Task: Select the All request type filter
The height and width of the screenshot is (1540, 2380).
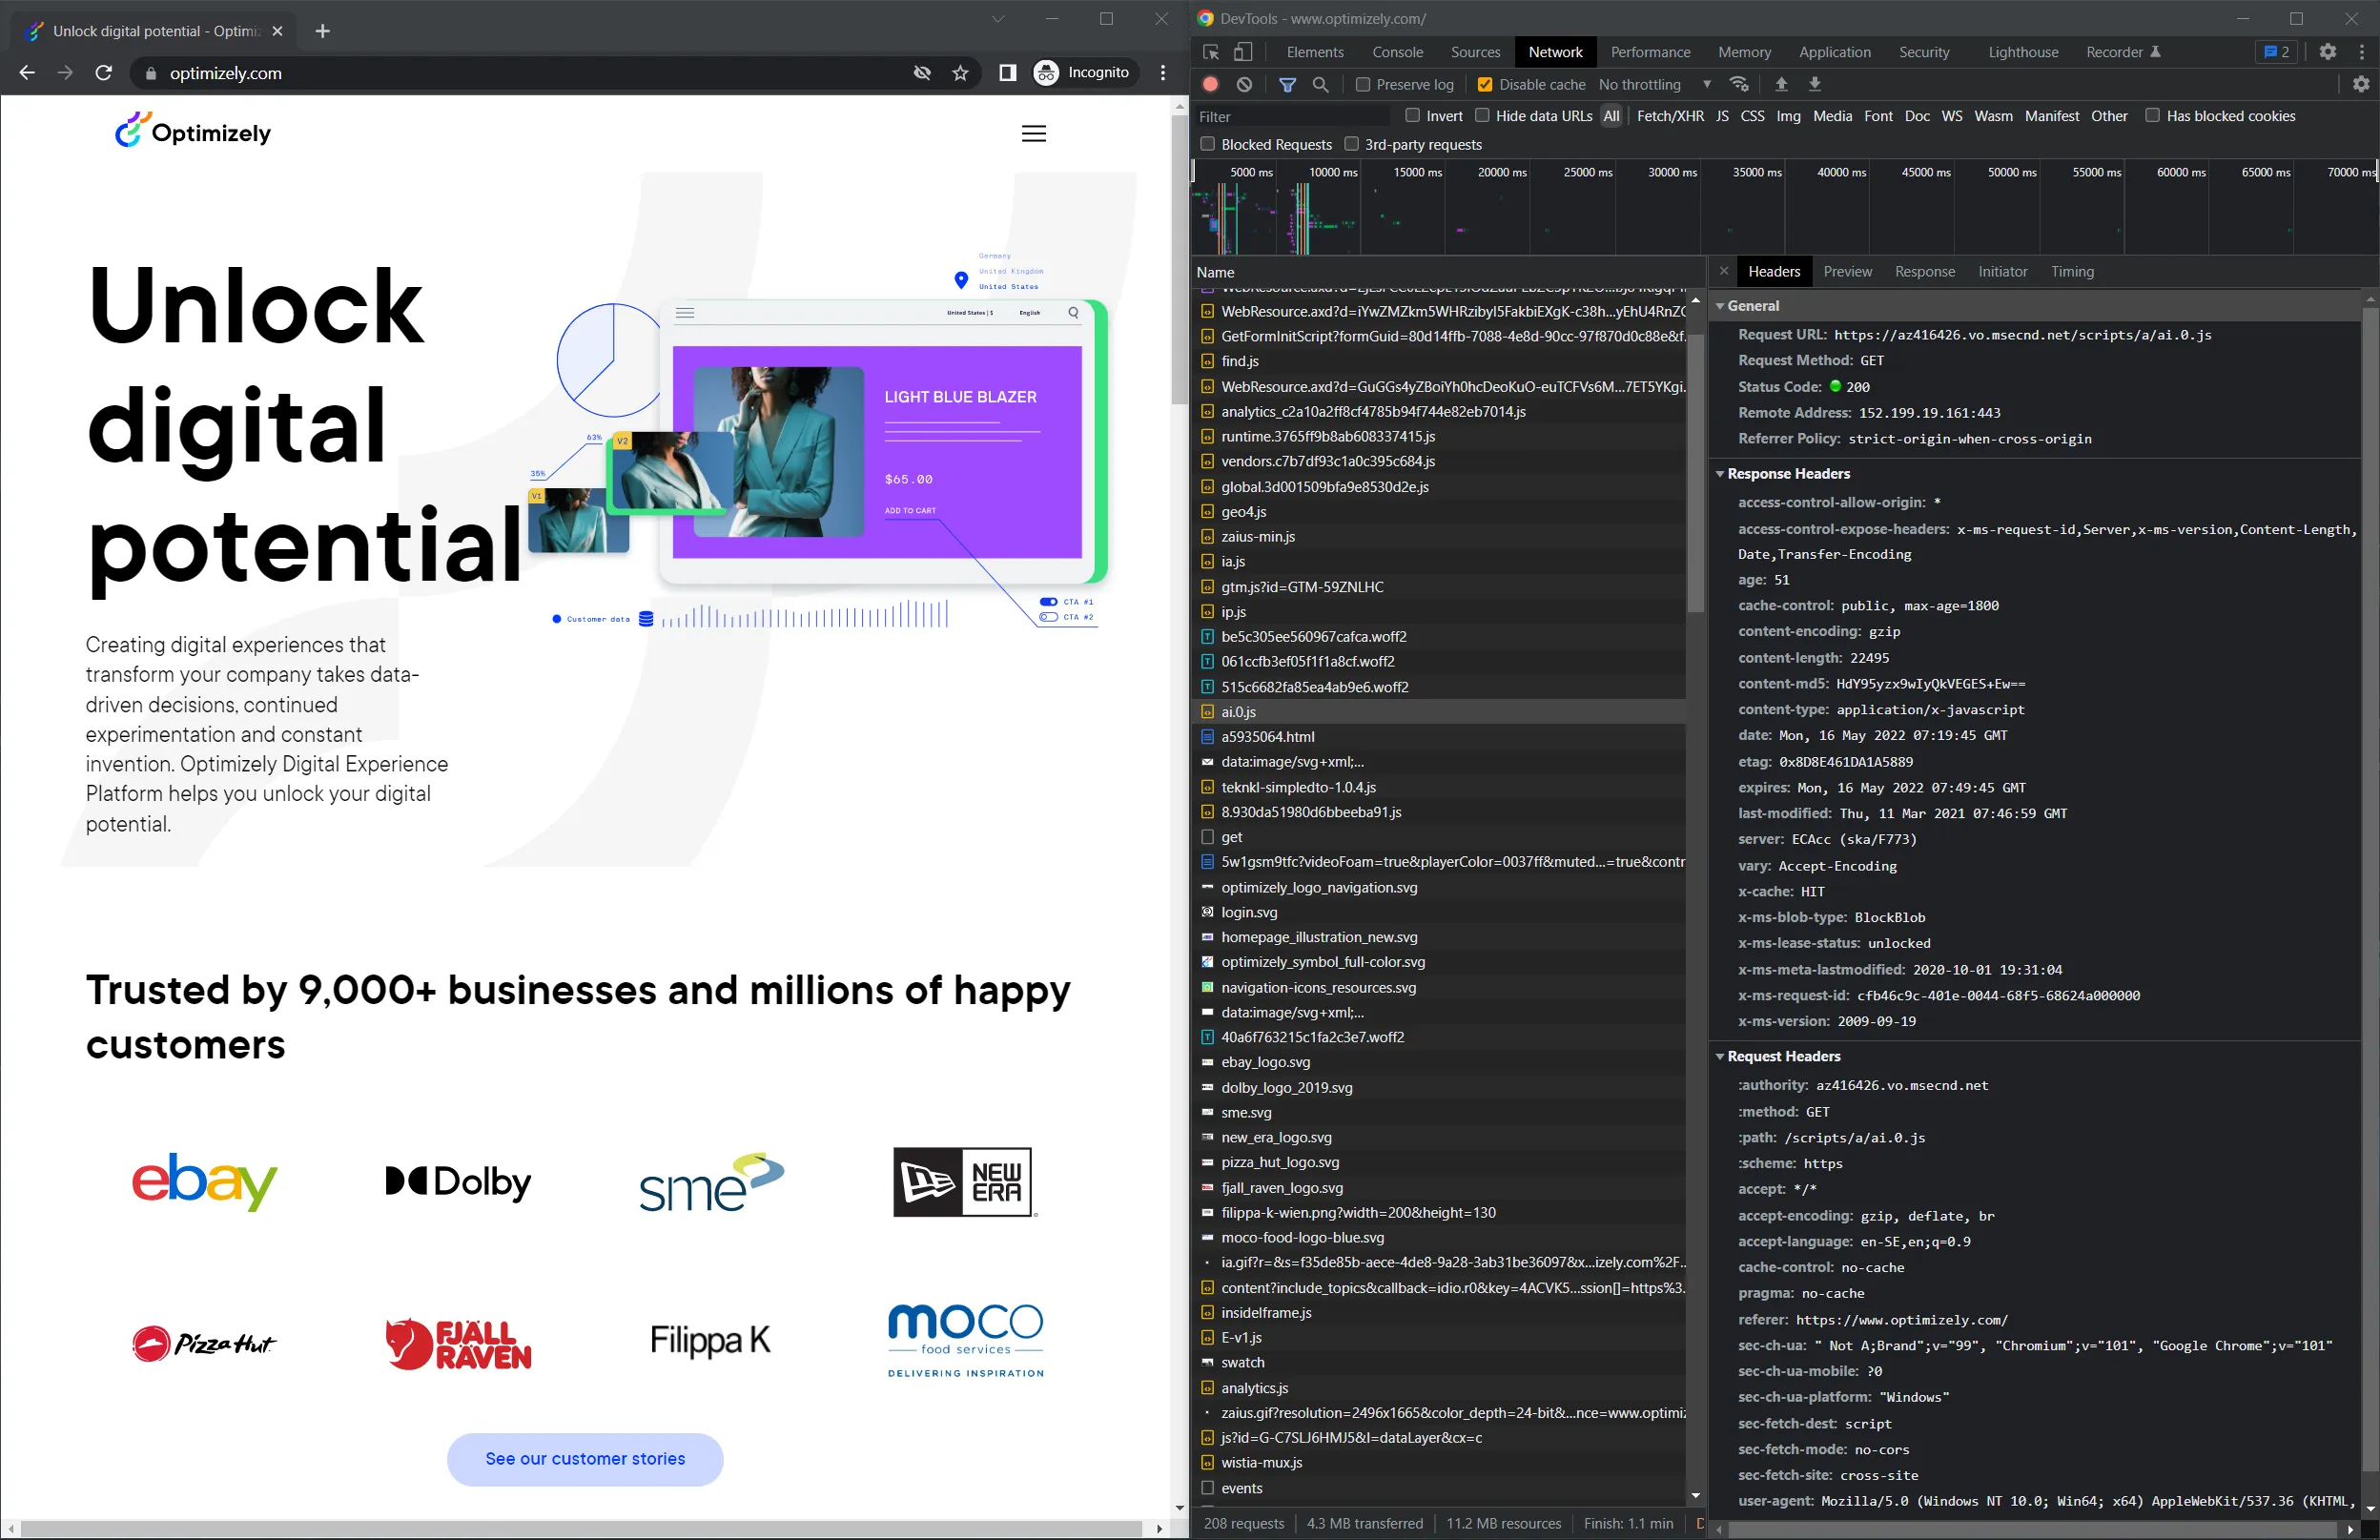Action: point(1611,116)
